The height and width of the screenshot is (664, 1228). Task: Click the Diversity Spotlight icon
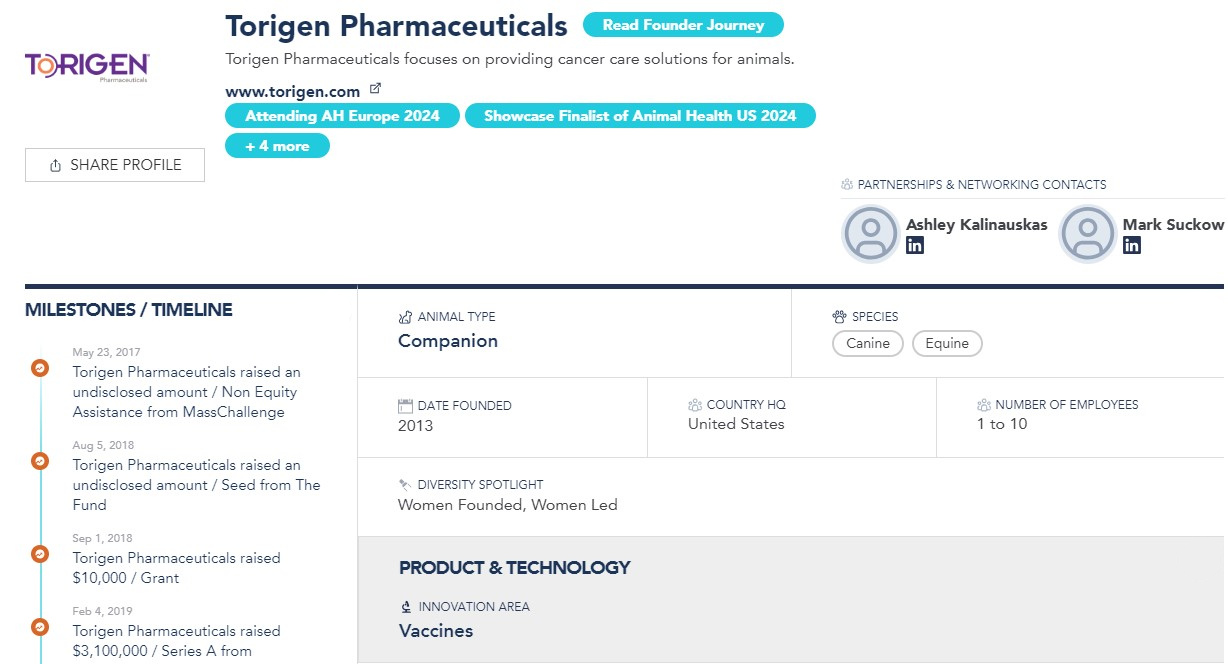click(405, 485)
